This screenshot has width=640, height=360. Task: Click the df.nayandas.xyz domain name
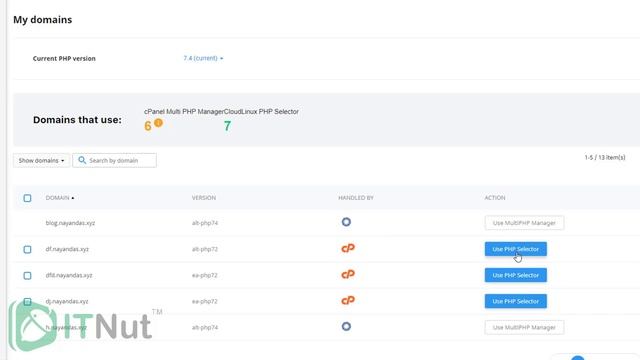67,249
